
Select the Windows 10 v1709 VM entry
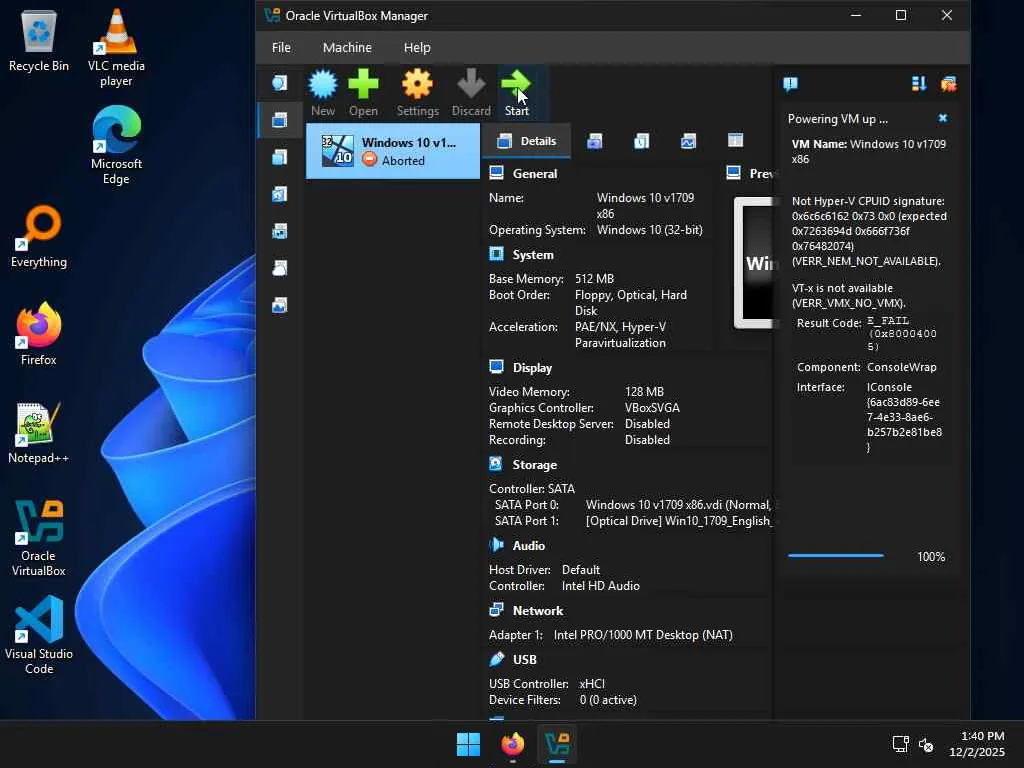click(x=392, y=151)
